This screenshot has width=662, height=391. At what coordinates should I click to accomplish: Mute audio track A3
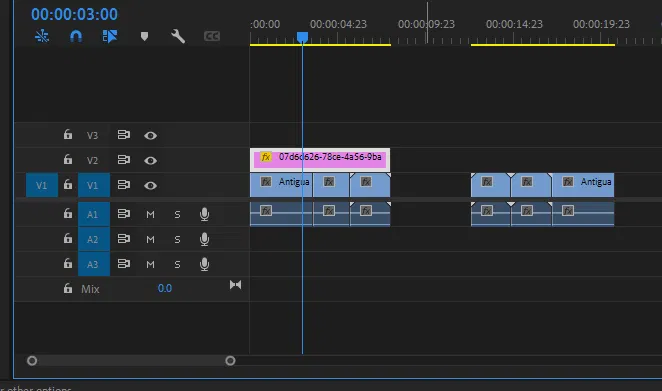tap(150, 264)
